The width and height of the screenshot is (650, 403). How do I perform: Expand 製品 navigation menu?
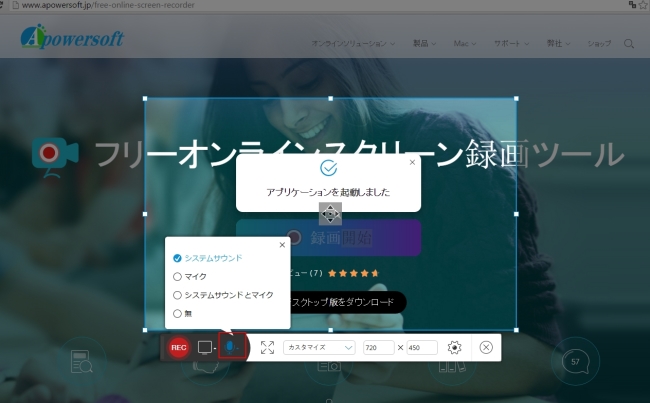pos(424,44)
